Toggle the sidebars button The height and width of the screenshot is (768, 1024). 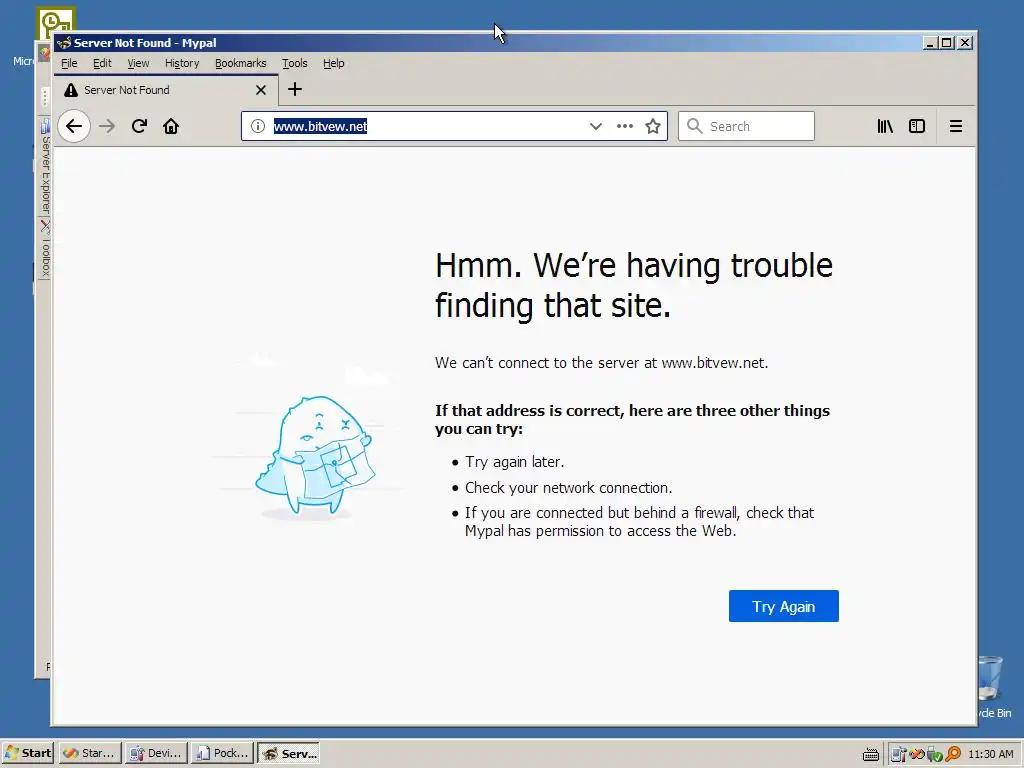917,126
